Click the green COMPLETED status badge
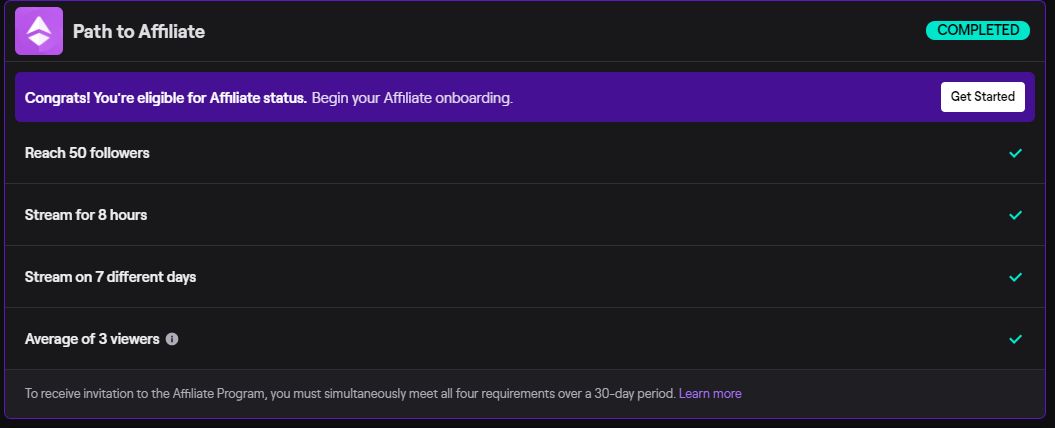1055x428 pixels. 978,30
